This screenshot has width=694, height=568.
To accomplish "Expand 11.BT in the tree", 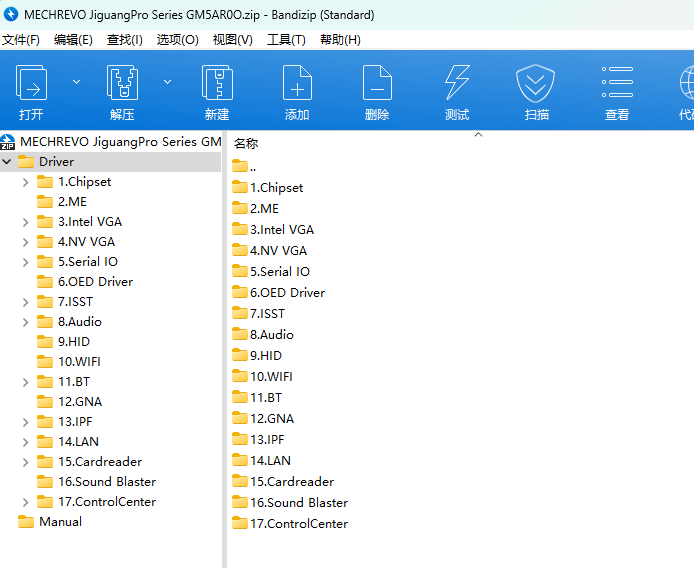I will 26,382.
